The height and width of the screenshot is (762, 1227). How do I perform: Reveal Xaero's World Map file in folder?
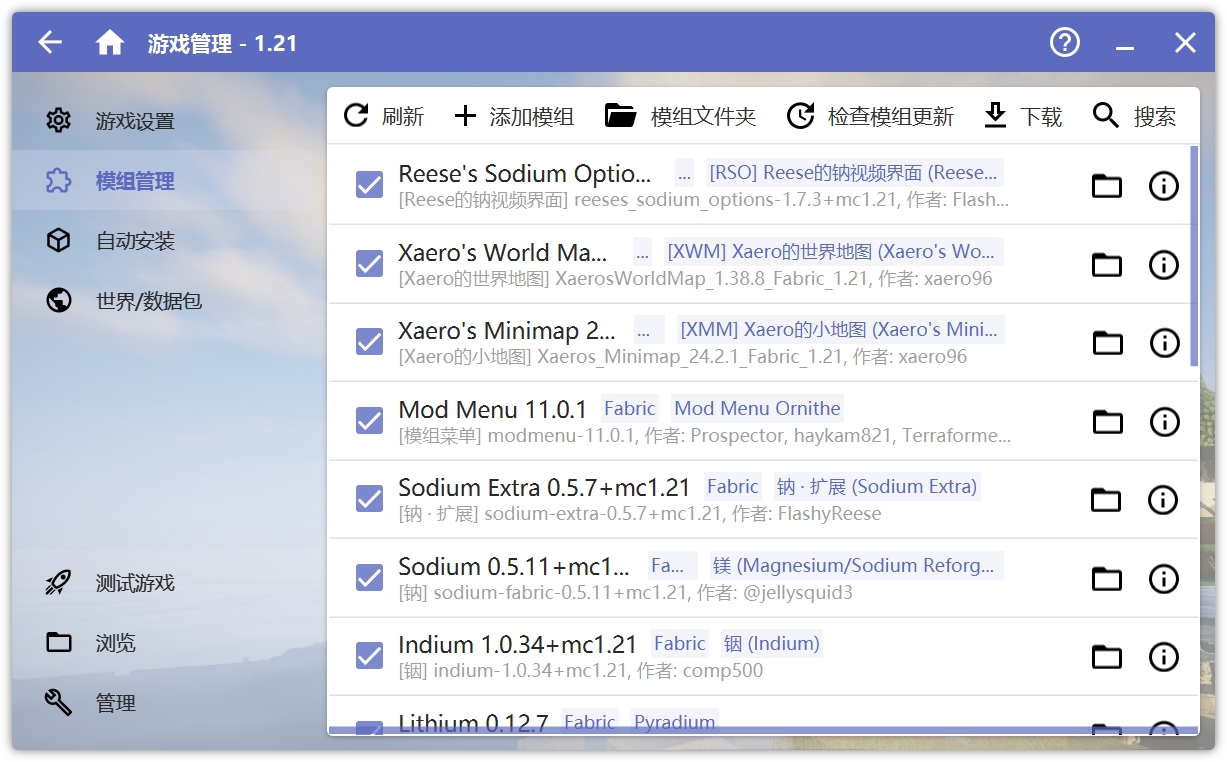1106,264
